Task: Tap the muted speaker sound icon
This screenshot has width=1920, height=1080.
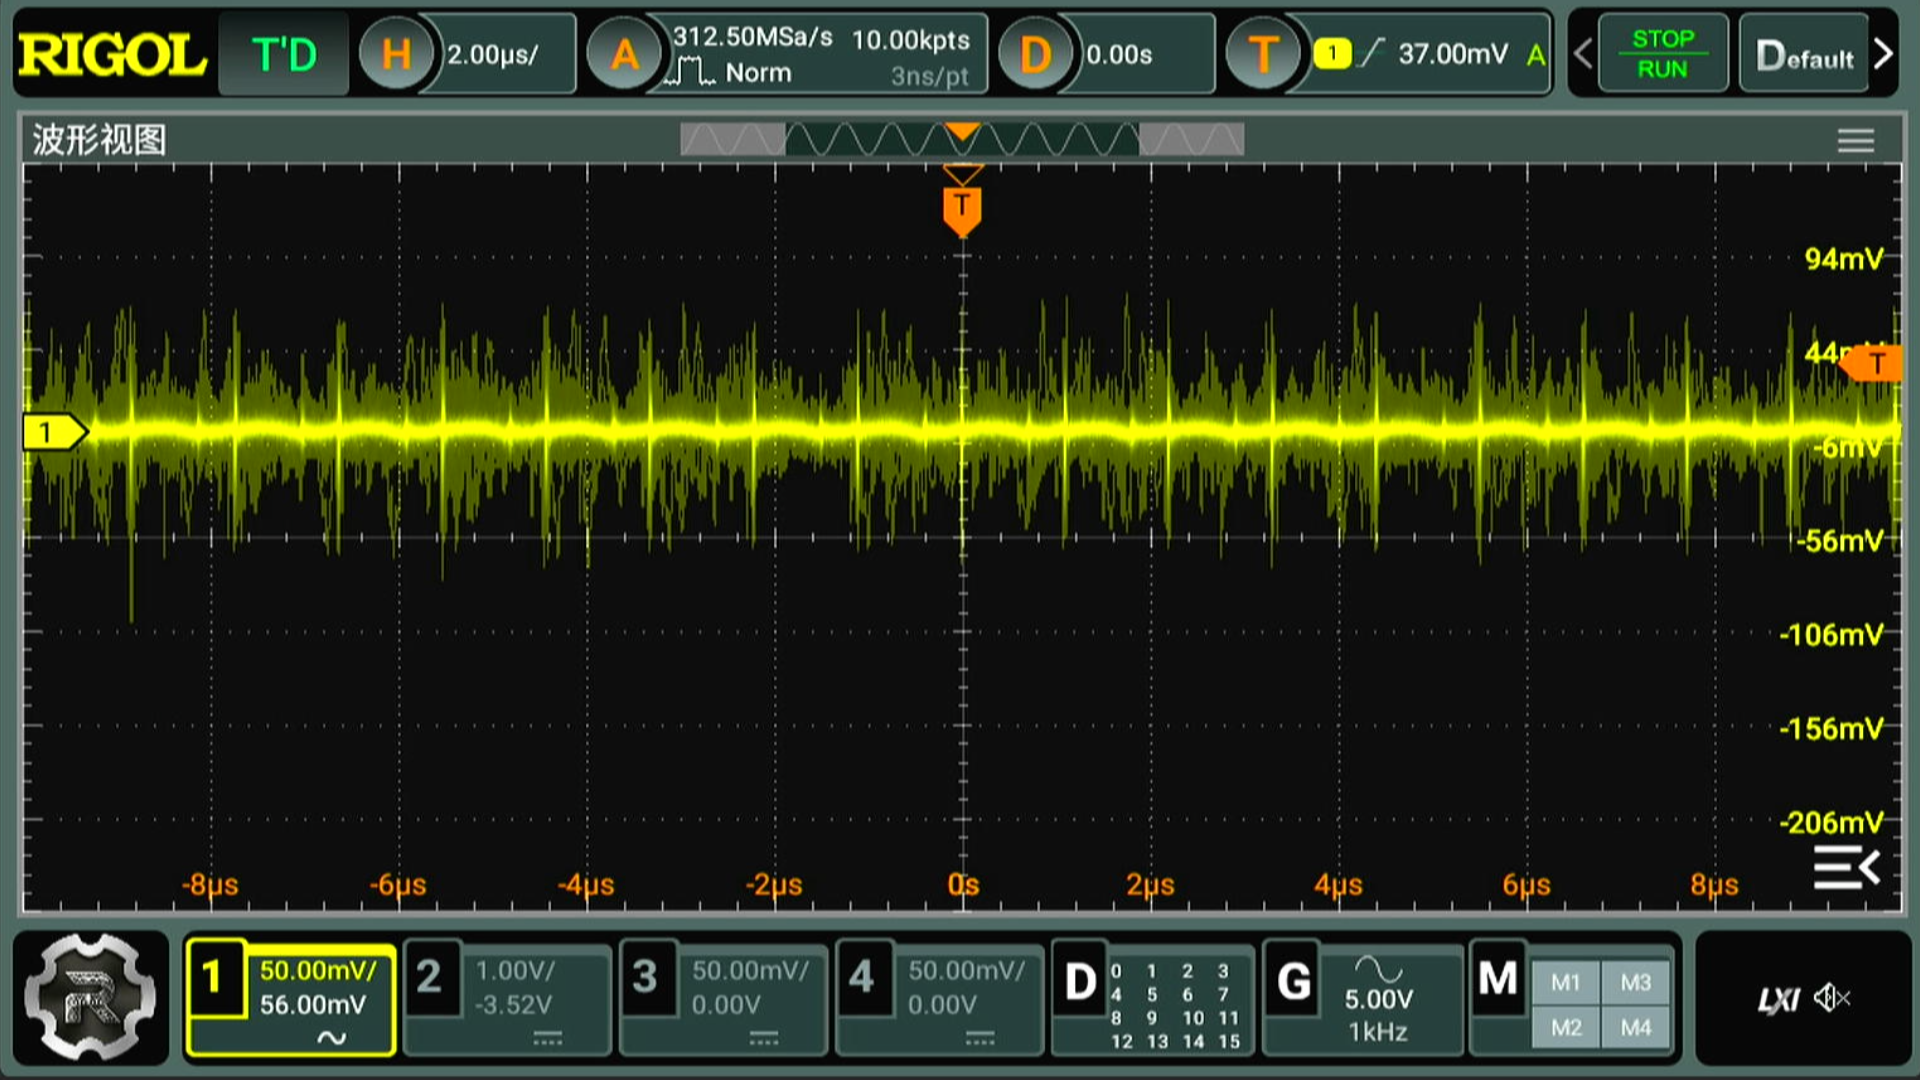Action: 1833,998
